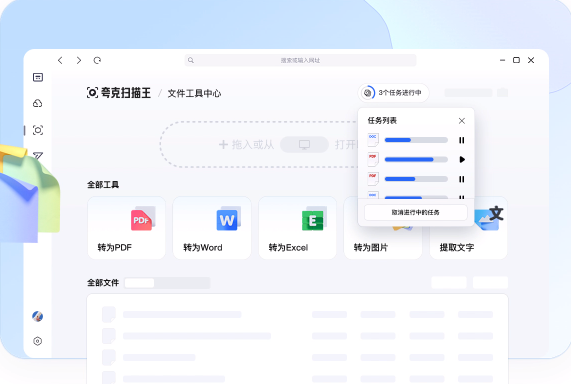Click third PDF task progress bar
571x384 pixels.
click(416, 179)
